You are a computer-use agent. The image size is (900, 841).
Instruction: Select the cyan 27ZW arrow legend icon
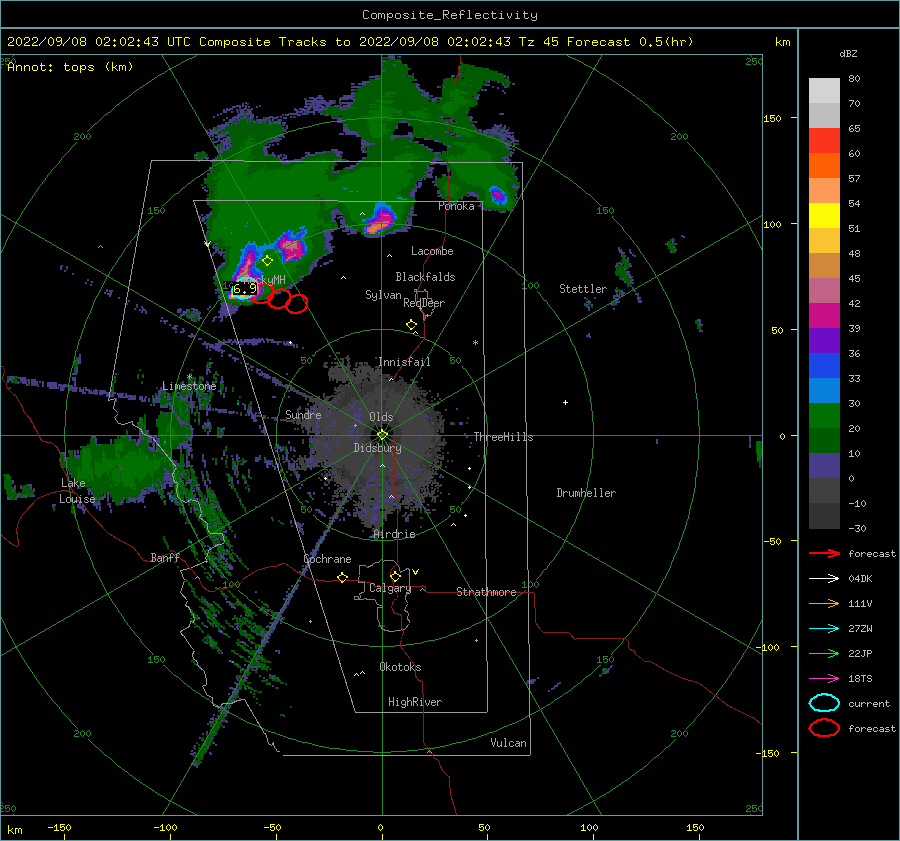824,629
